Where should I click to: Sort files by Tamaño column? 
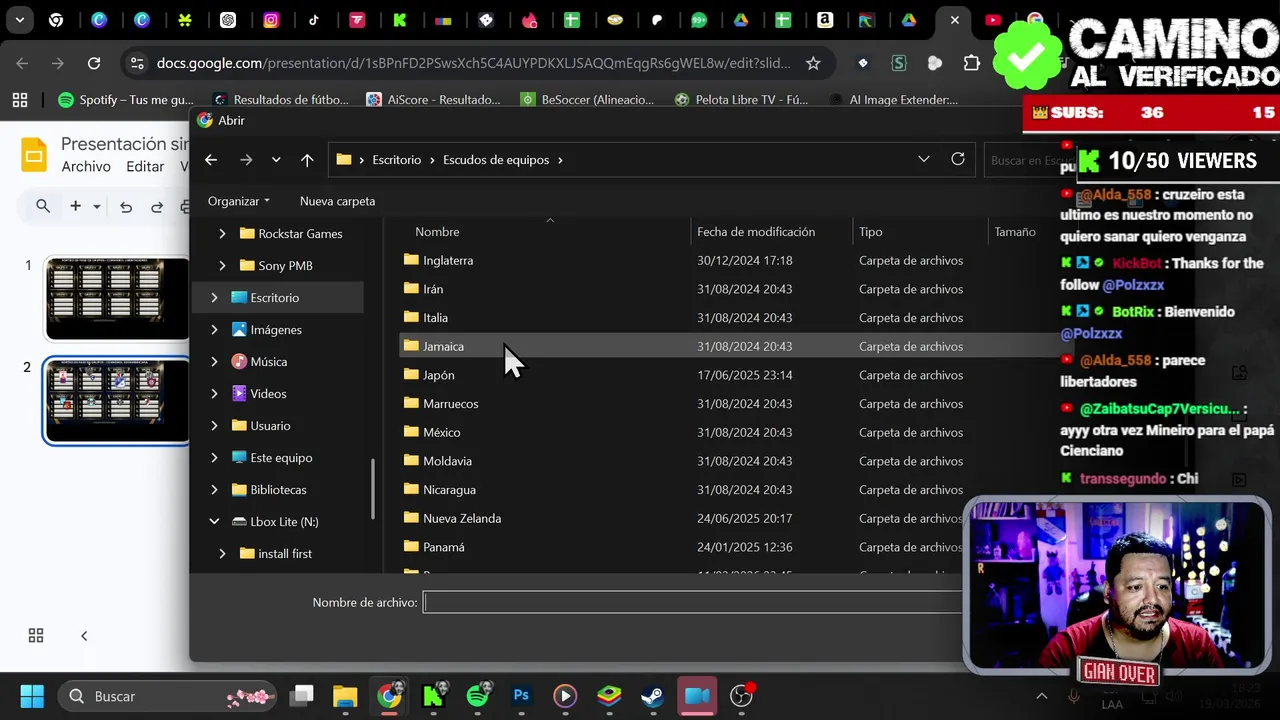coord(1015,232)
